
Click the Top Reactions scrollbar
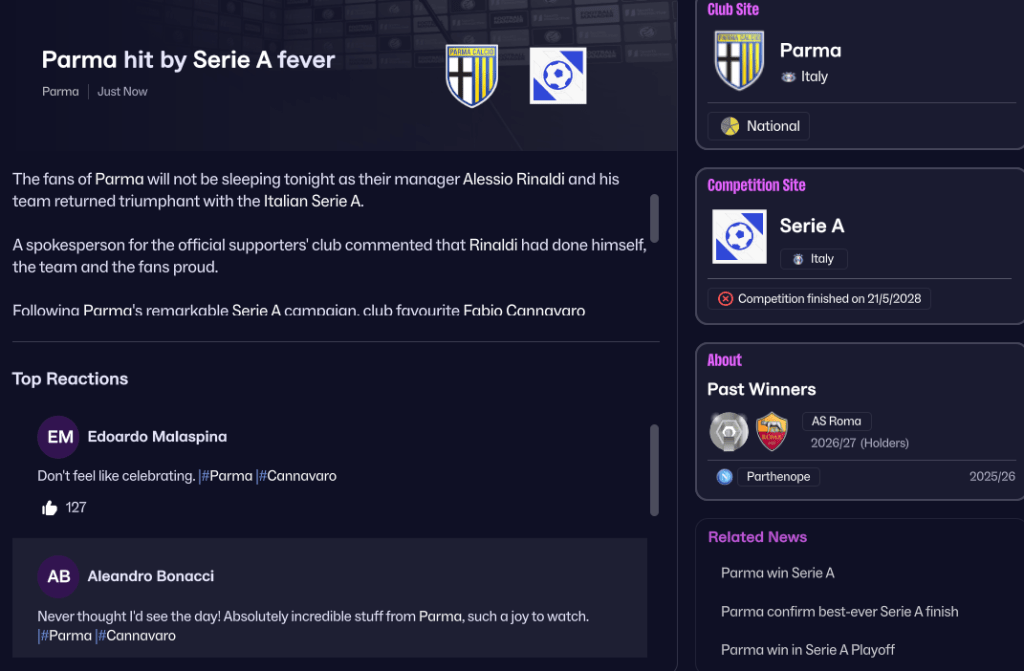coord(654,470)
